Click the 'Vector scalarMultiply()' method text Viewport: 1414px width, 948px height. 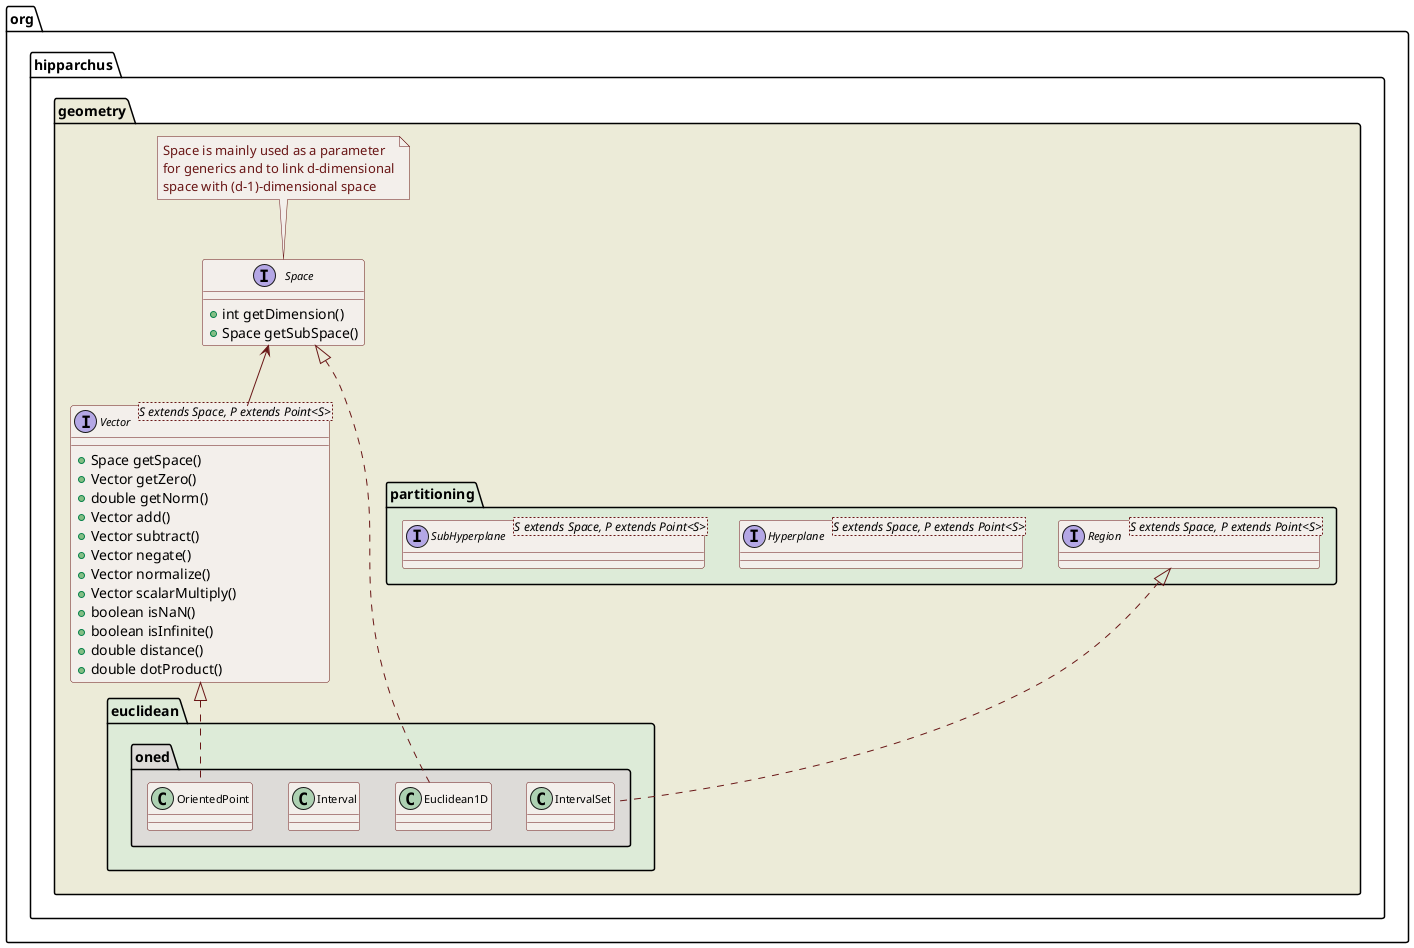pos(164,594)
